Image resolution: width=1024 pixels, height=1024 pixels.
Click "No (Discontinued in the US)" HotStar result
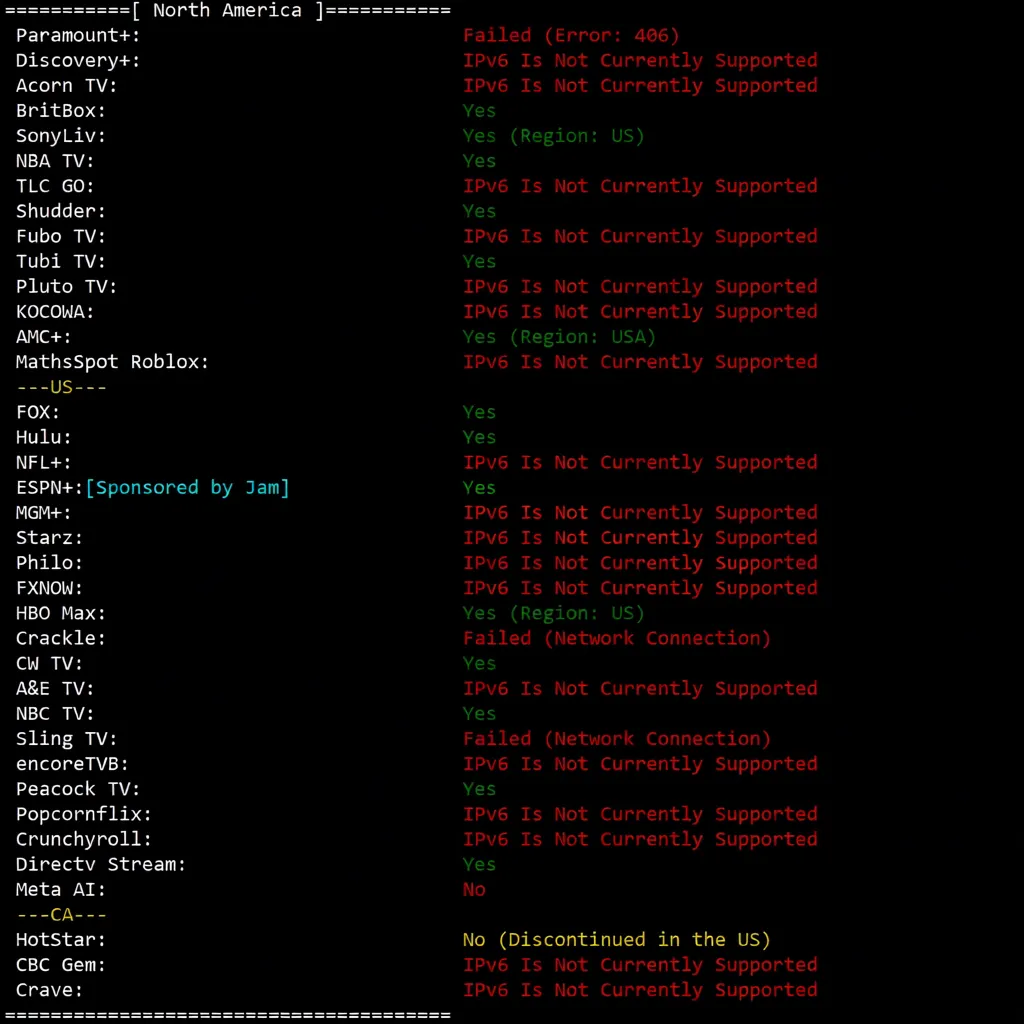pos(617,940)
